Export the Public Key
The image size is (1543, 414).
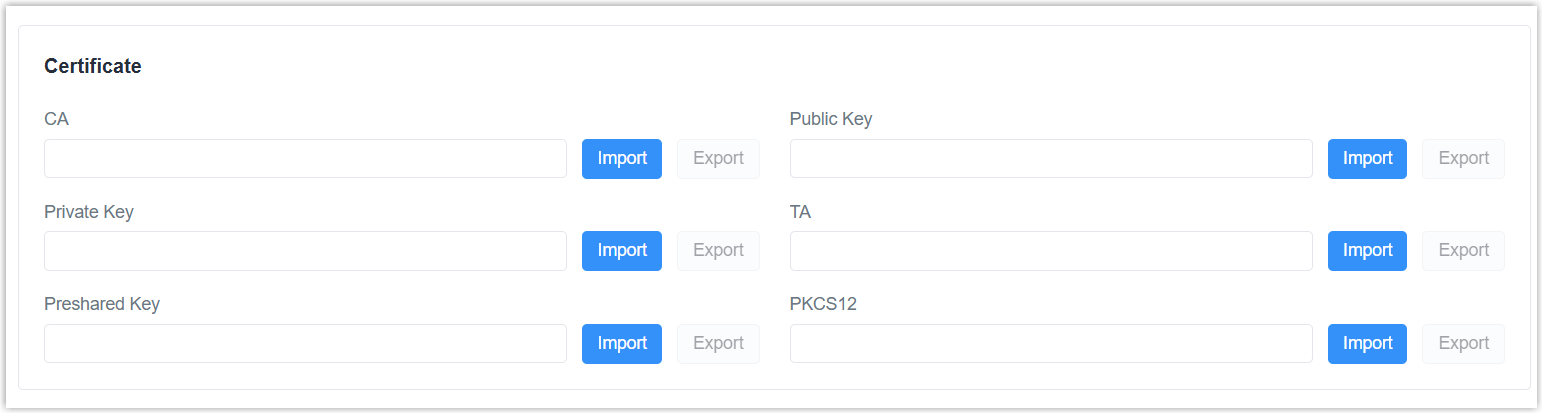coord(1463,159)
